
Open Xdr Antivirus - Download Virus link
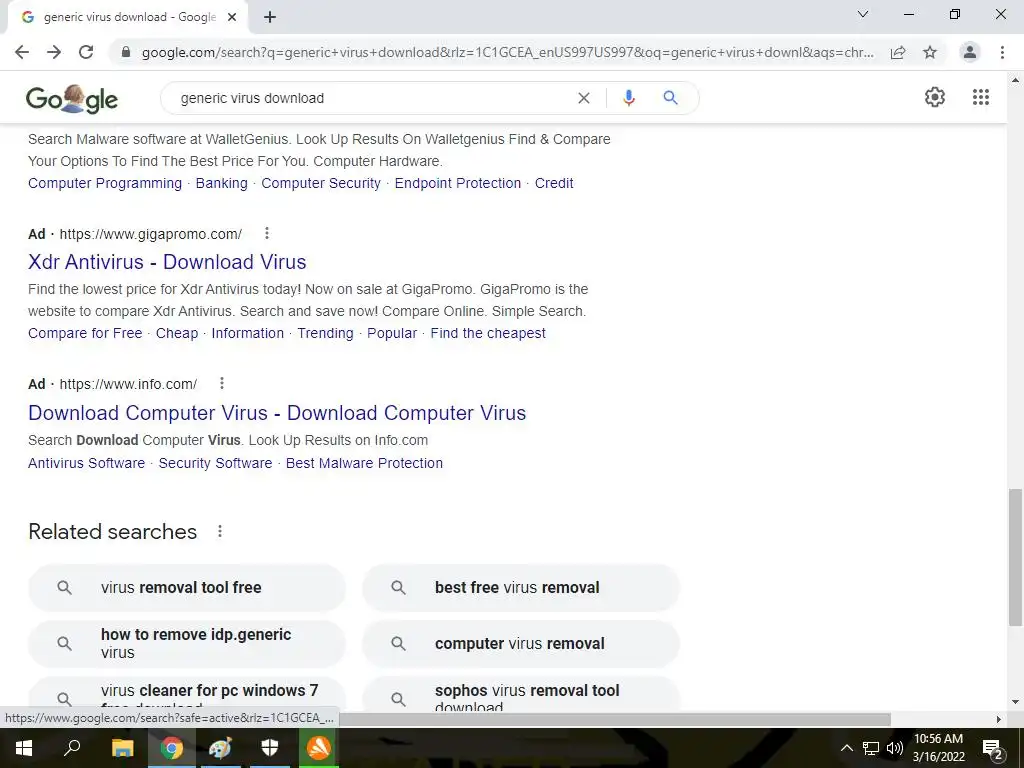167,262
